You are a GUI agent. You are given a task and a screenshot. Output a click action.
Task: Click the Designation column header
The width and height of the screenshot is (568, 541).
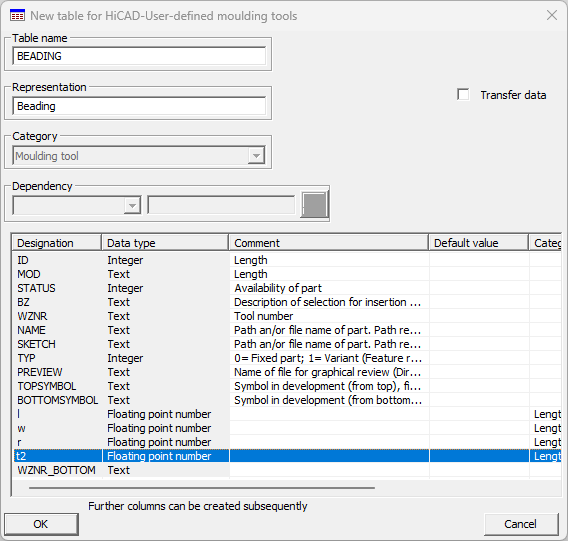point(57,243)
